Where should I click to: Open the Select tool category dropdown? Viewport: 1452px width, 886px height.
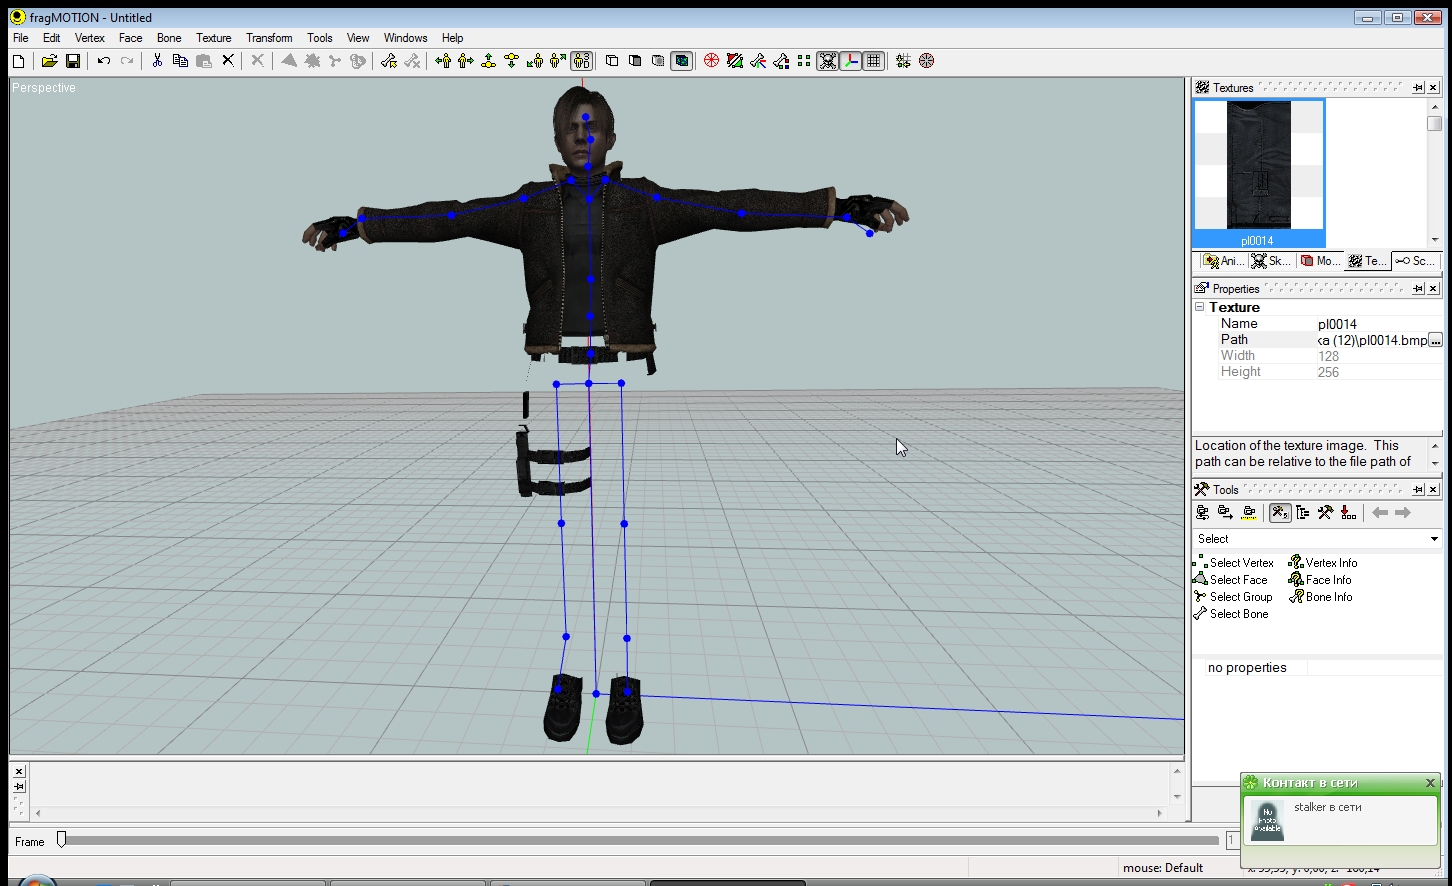[x=1433, y=539]
